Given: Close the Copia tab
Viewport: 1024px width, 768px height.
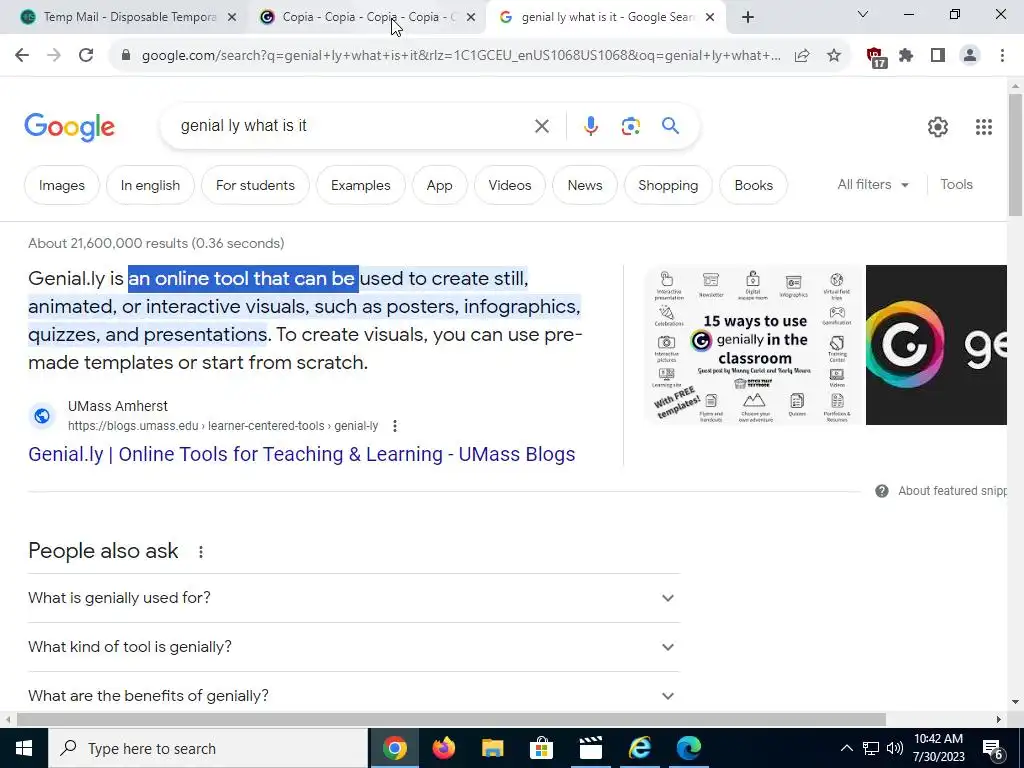Looking at the screenshot, I should [x=471, y=18].
